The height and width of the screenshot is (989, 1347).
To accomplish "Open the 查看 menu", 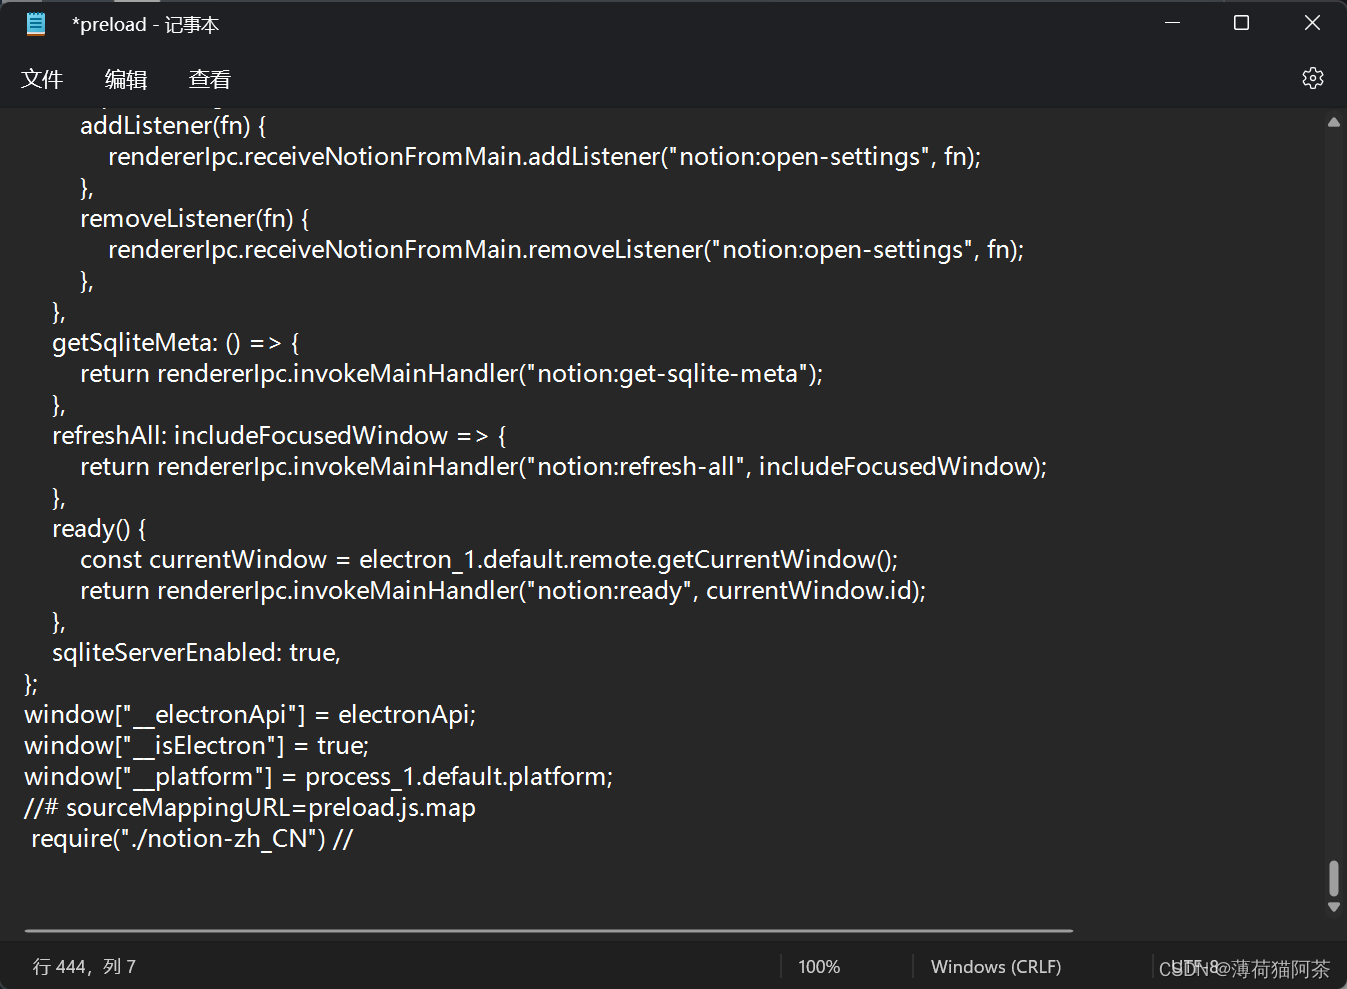I will coord(210,79).
